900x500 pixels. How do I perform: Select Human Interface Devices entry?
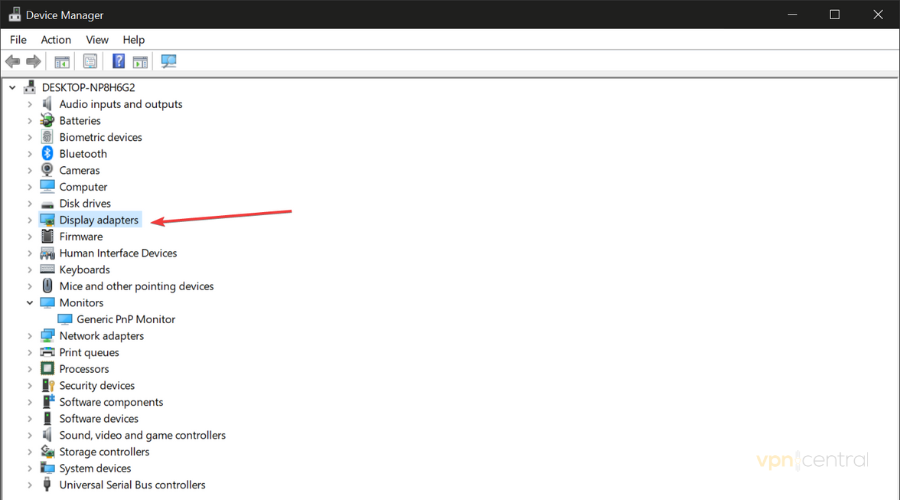pyautogui.click(x=118, y=253)
